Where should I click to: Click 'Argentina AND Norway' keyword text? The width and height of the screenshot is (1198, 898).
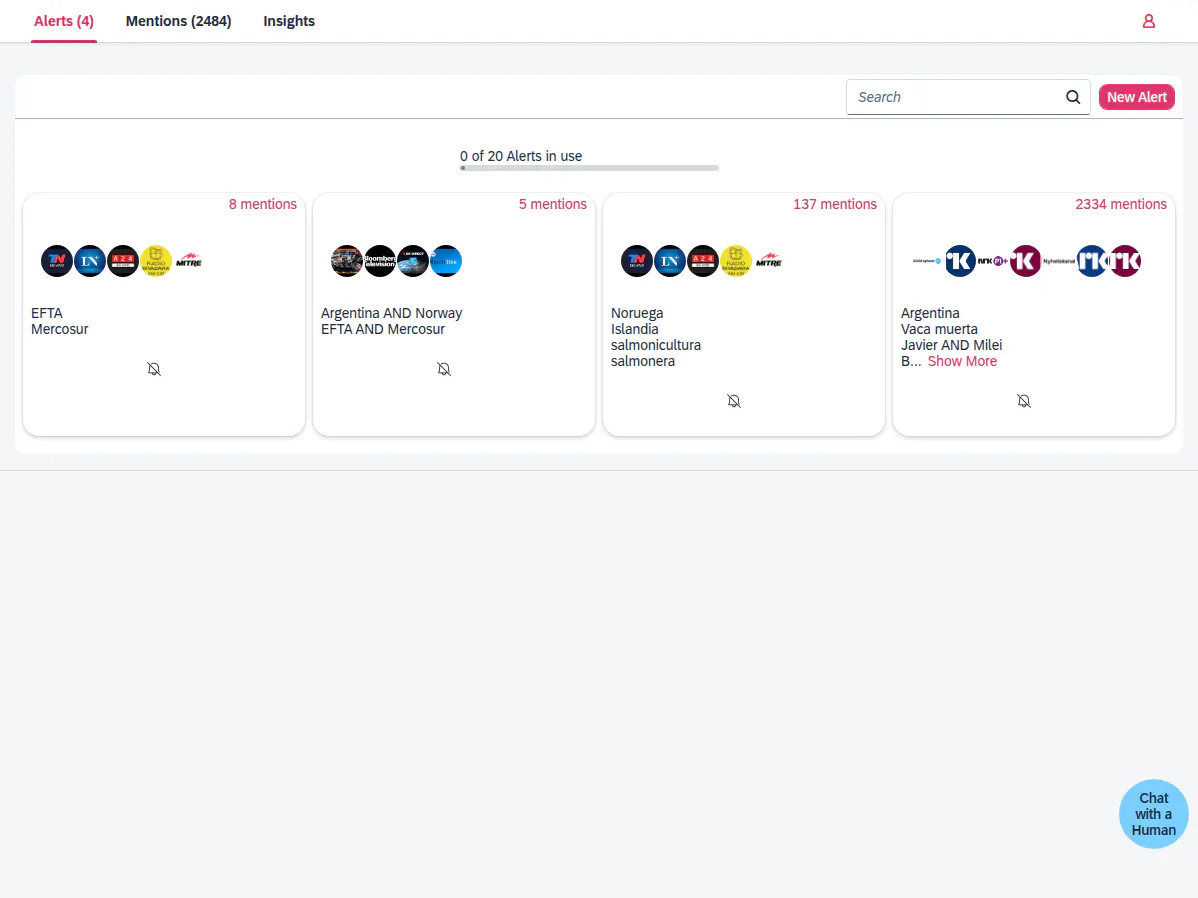pos(391,313)
